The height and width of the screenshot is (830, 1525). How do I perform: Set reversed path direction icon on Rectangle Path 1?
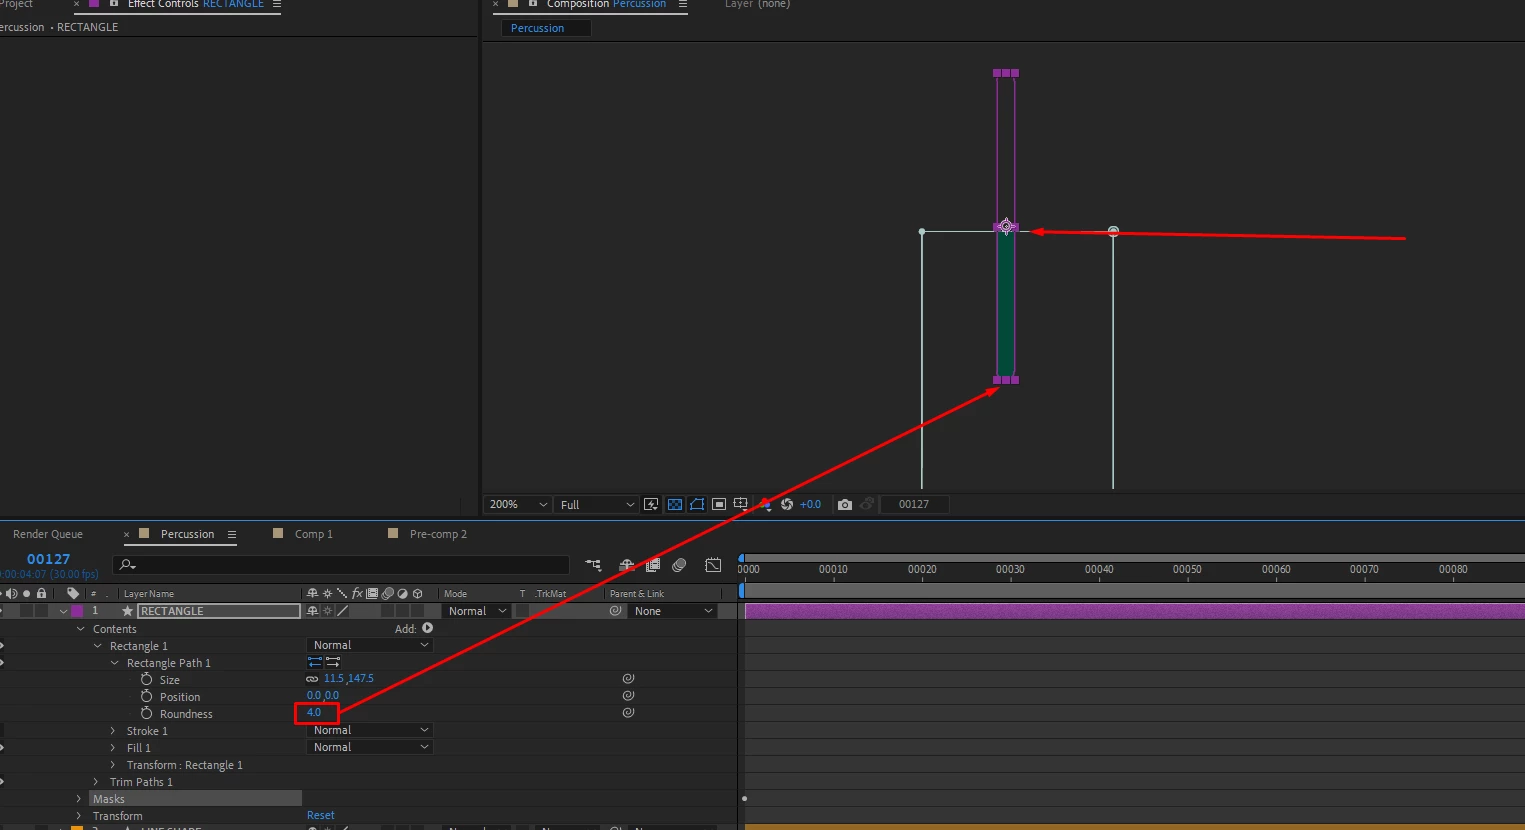click(314, 662)
